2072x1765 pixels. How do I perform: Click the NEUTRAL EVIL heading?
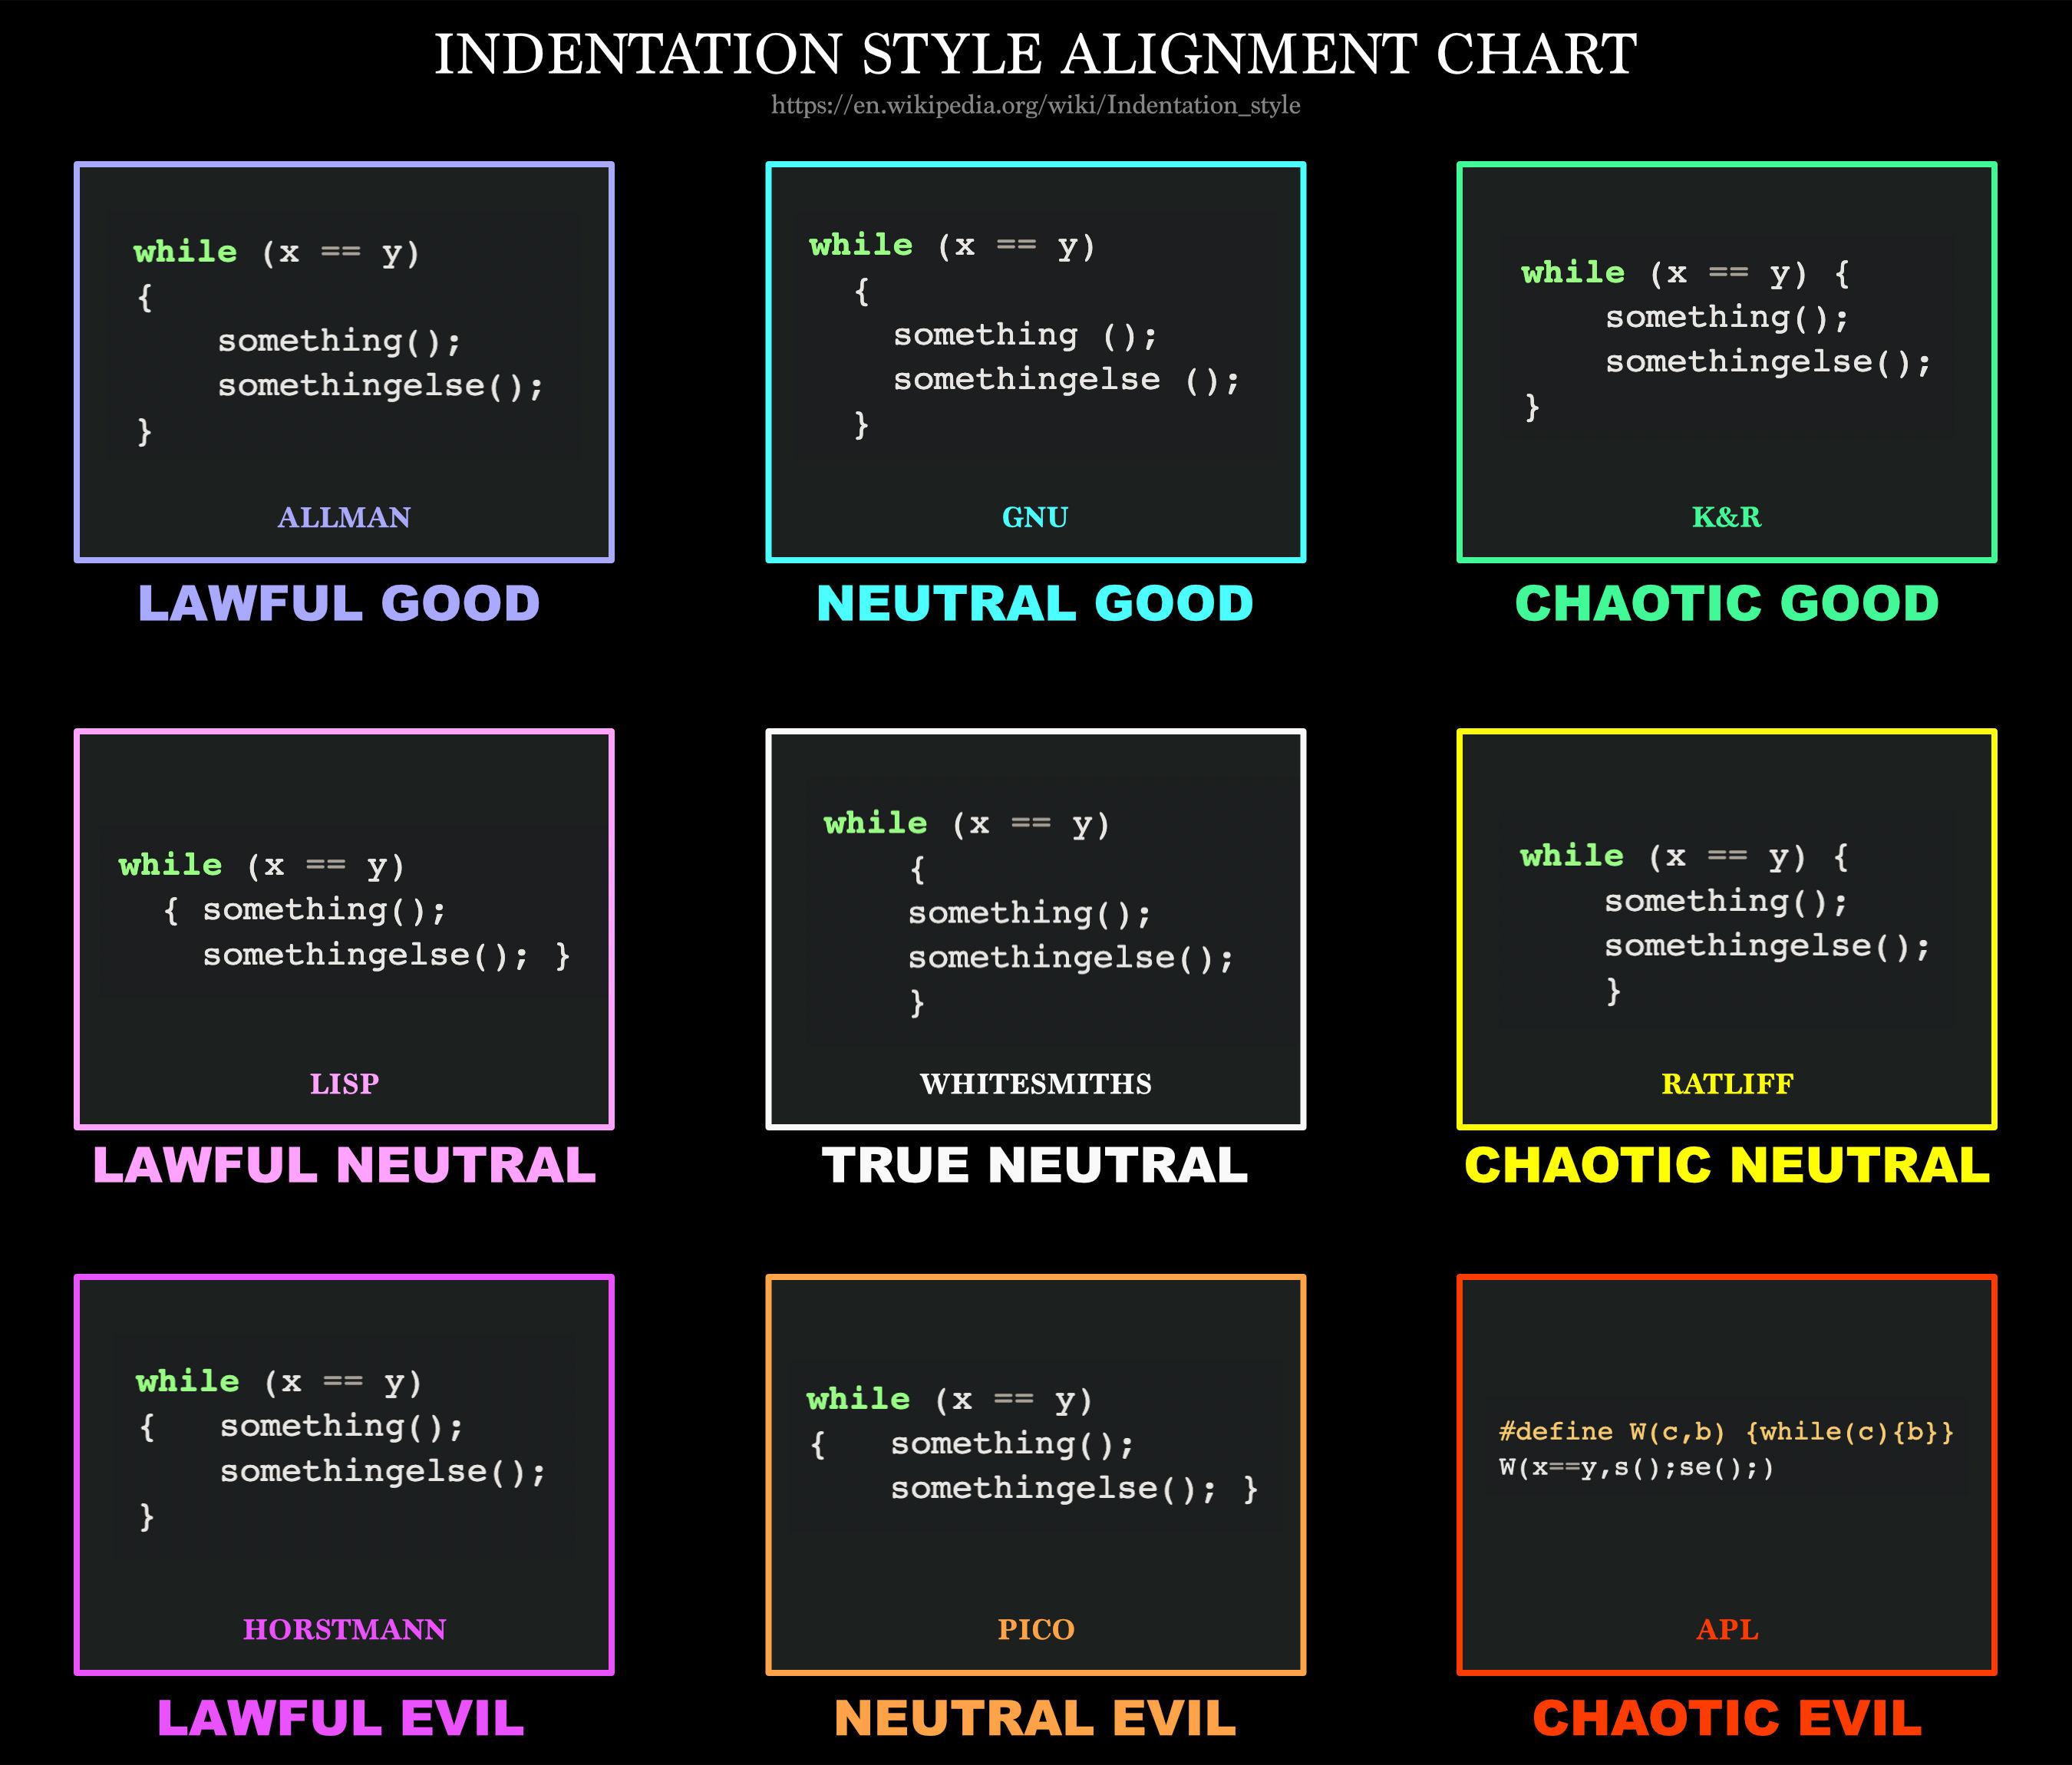pos(1035,1719)
